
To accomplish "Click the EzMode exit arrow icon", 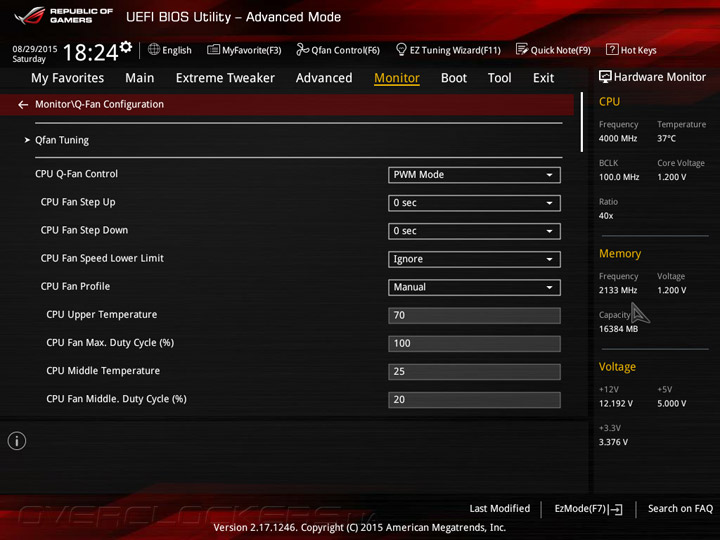I will point(616,509).
